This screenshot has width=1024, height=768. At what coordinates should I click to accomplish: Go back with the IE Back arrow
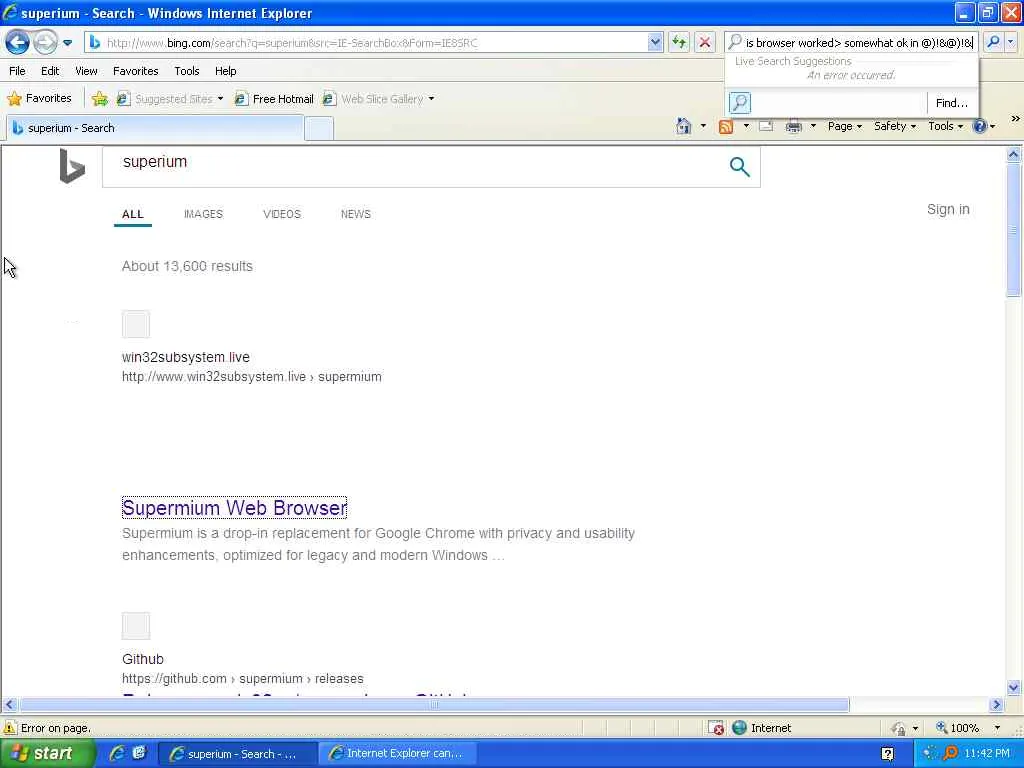[18, 42]
